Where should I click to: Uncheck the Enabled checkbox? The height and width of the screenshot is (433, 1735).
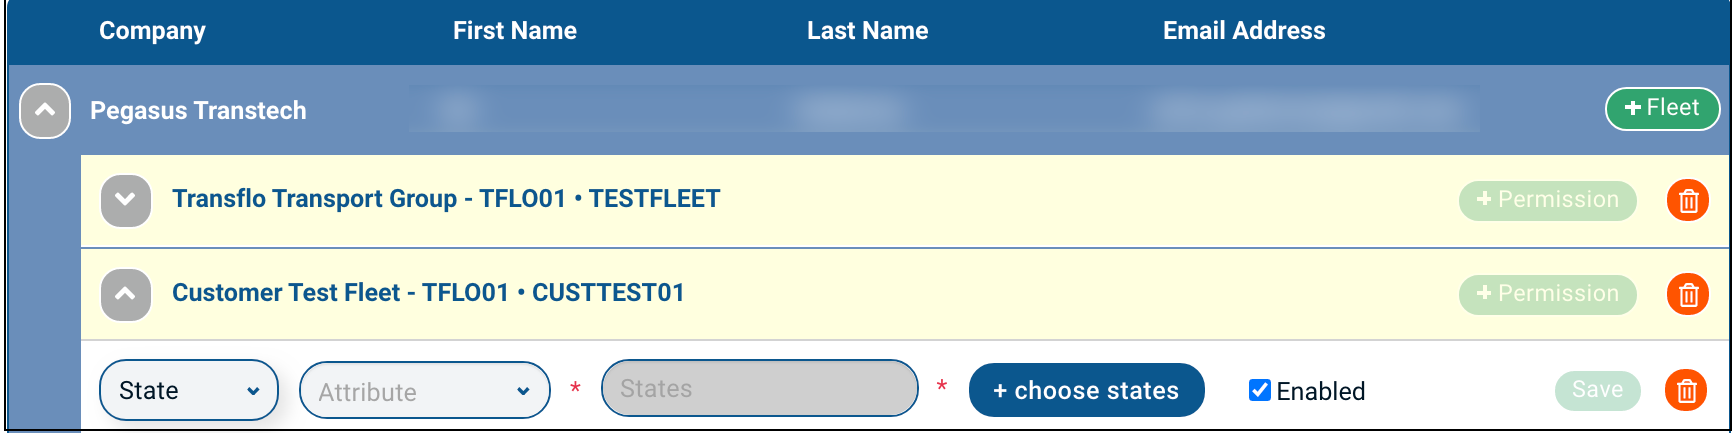pyautogui.click(x=1260, y=390)
